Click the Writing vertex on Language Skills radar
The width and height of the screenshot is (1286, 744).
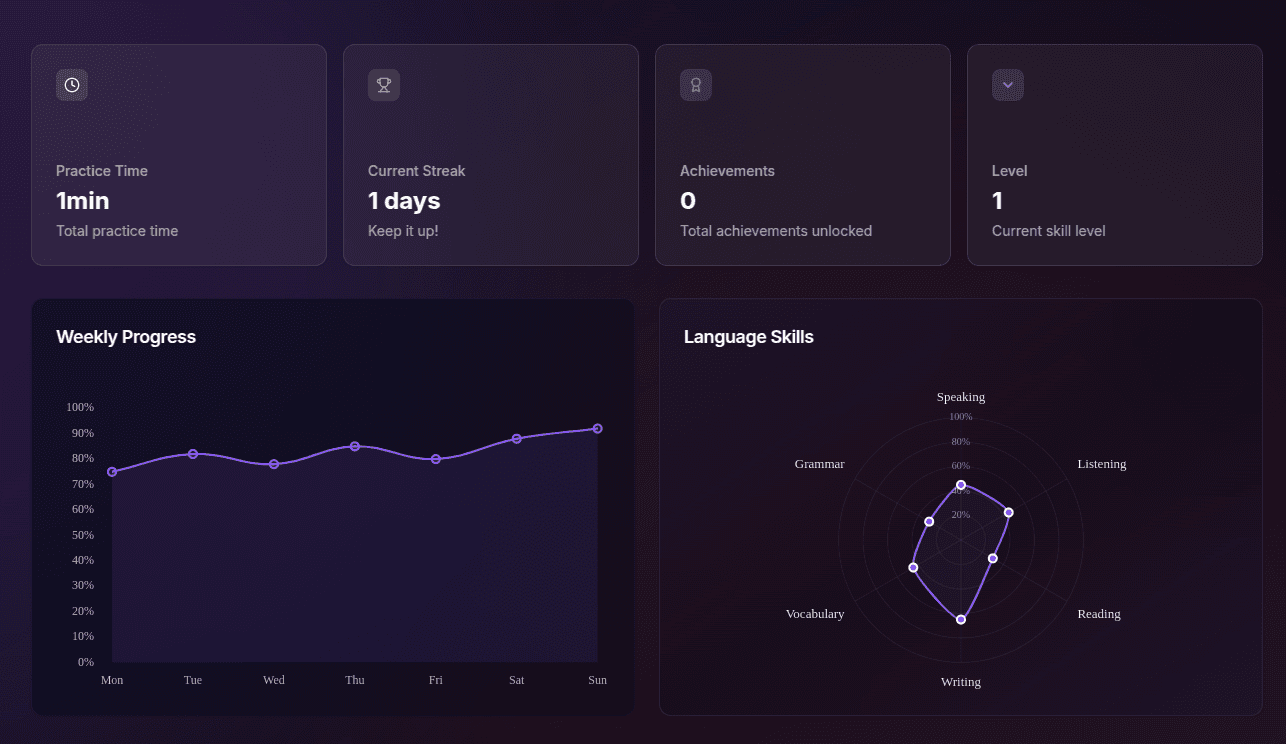click(961, 619)
